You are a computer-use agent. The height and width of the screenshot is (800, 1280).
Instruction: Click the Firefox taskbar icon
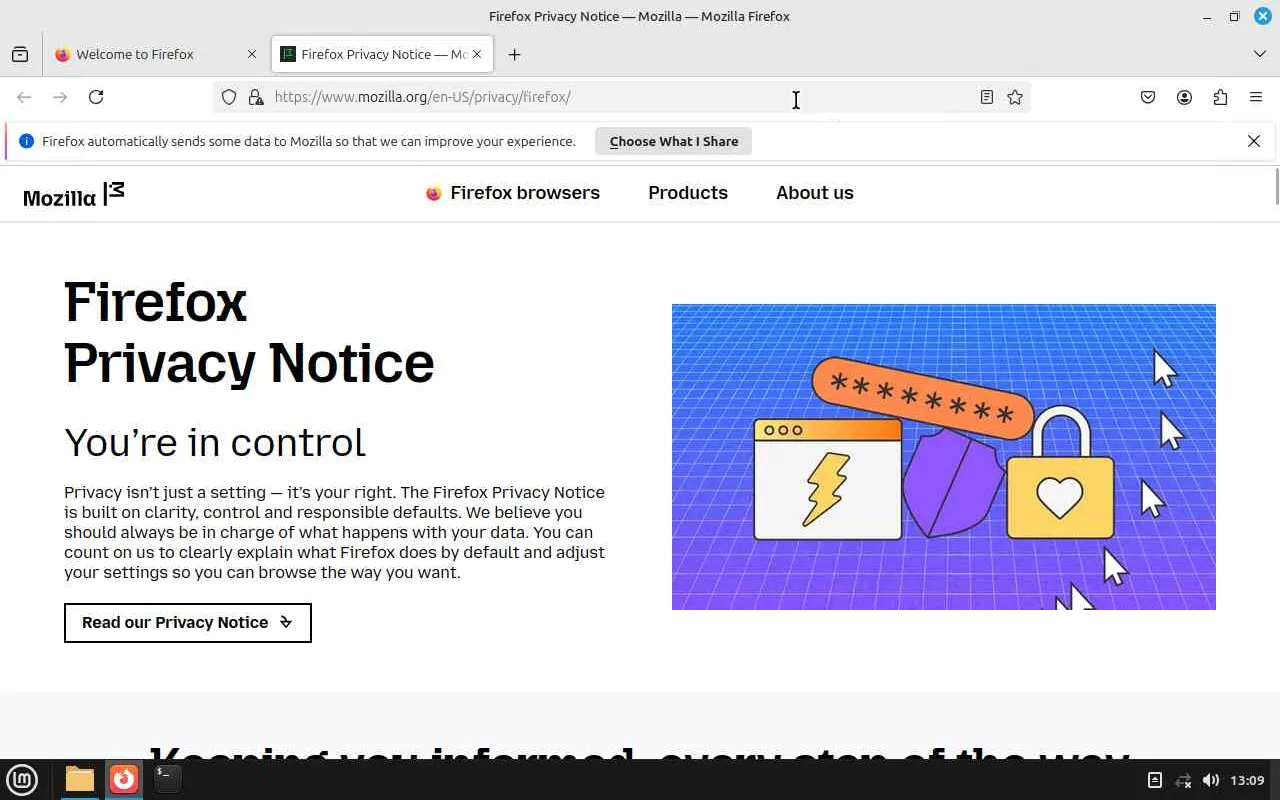coord(124,779)
